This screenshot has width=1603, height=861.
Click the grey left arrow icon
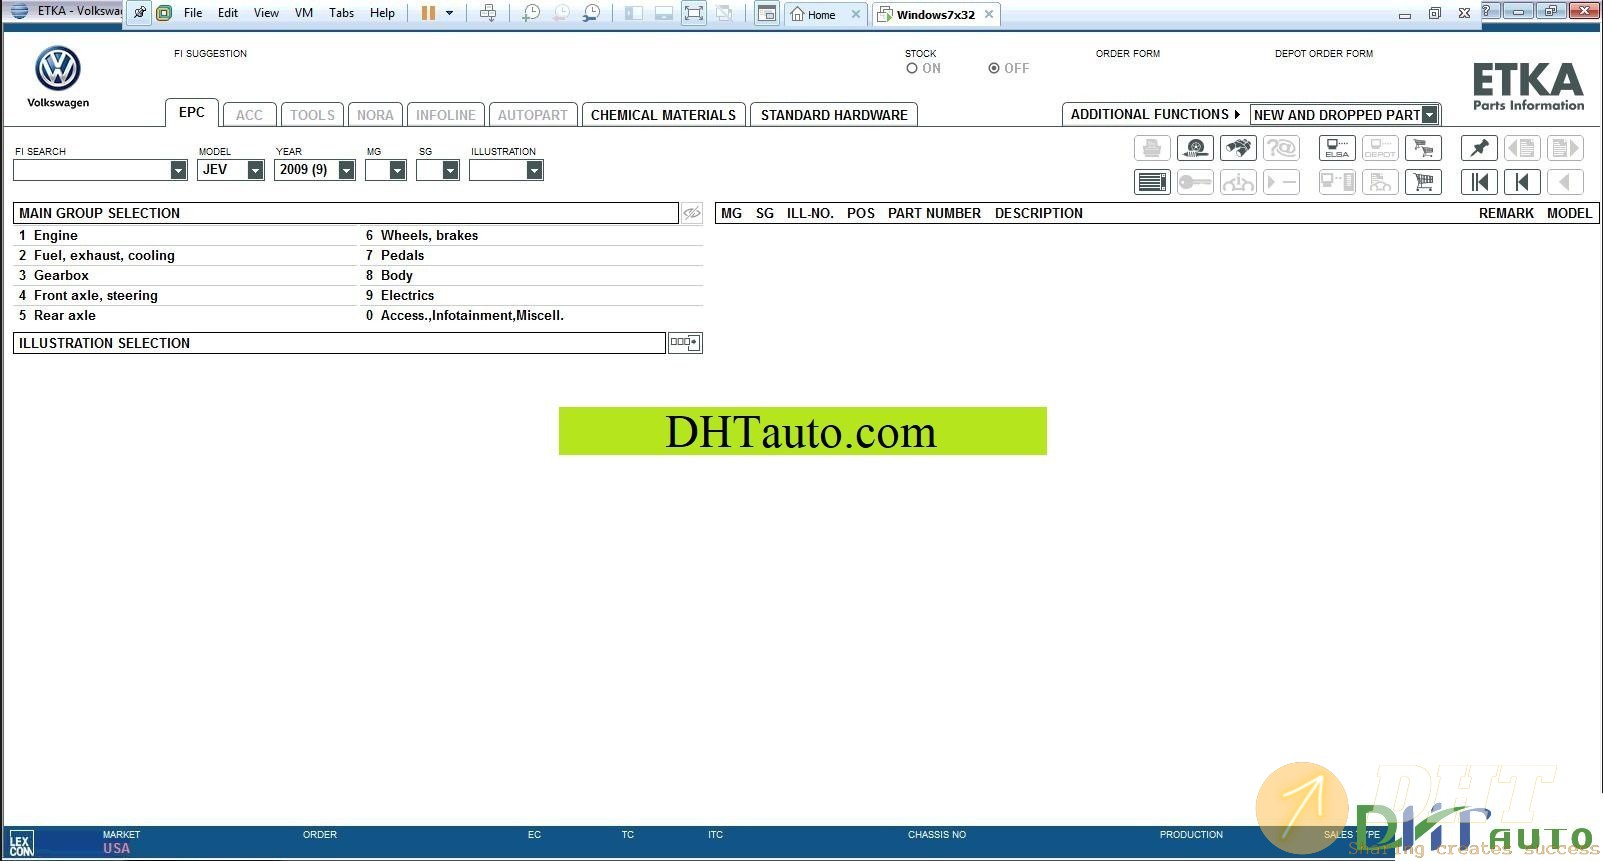coord(1565,182)
